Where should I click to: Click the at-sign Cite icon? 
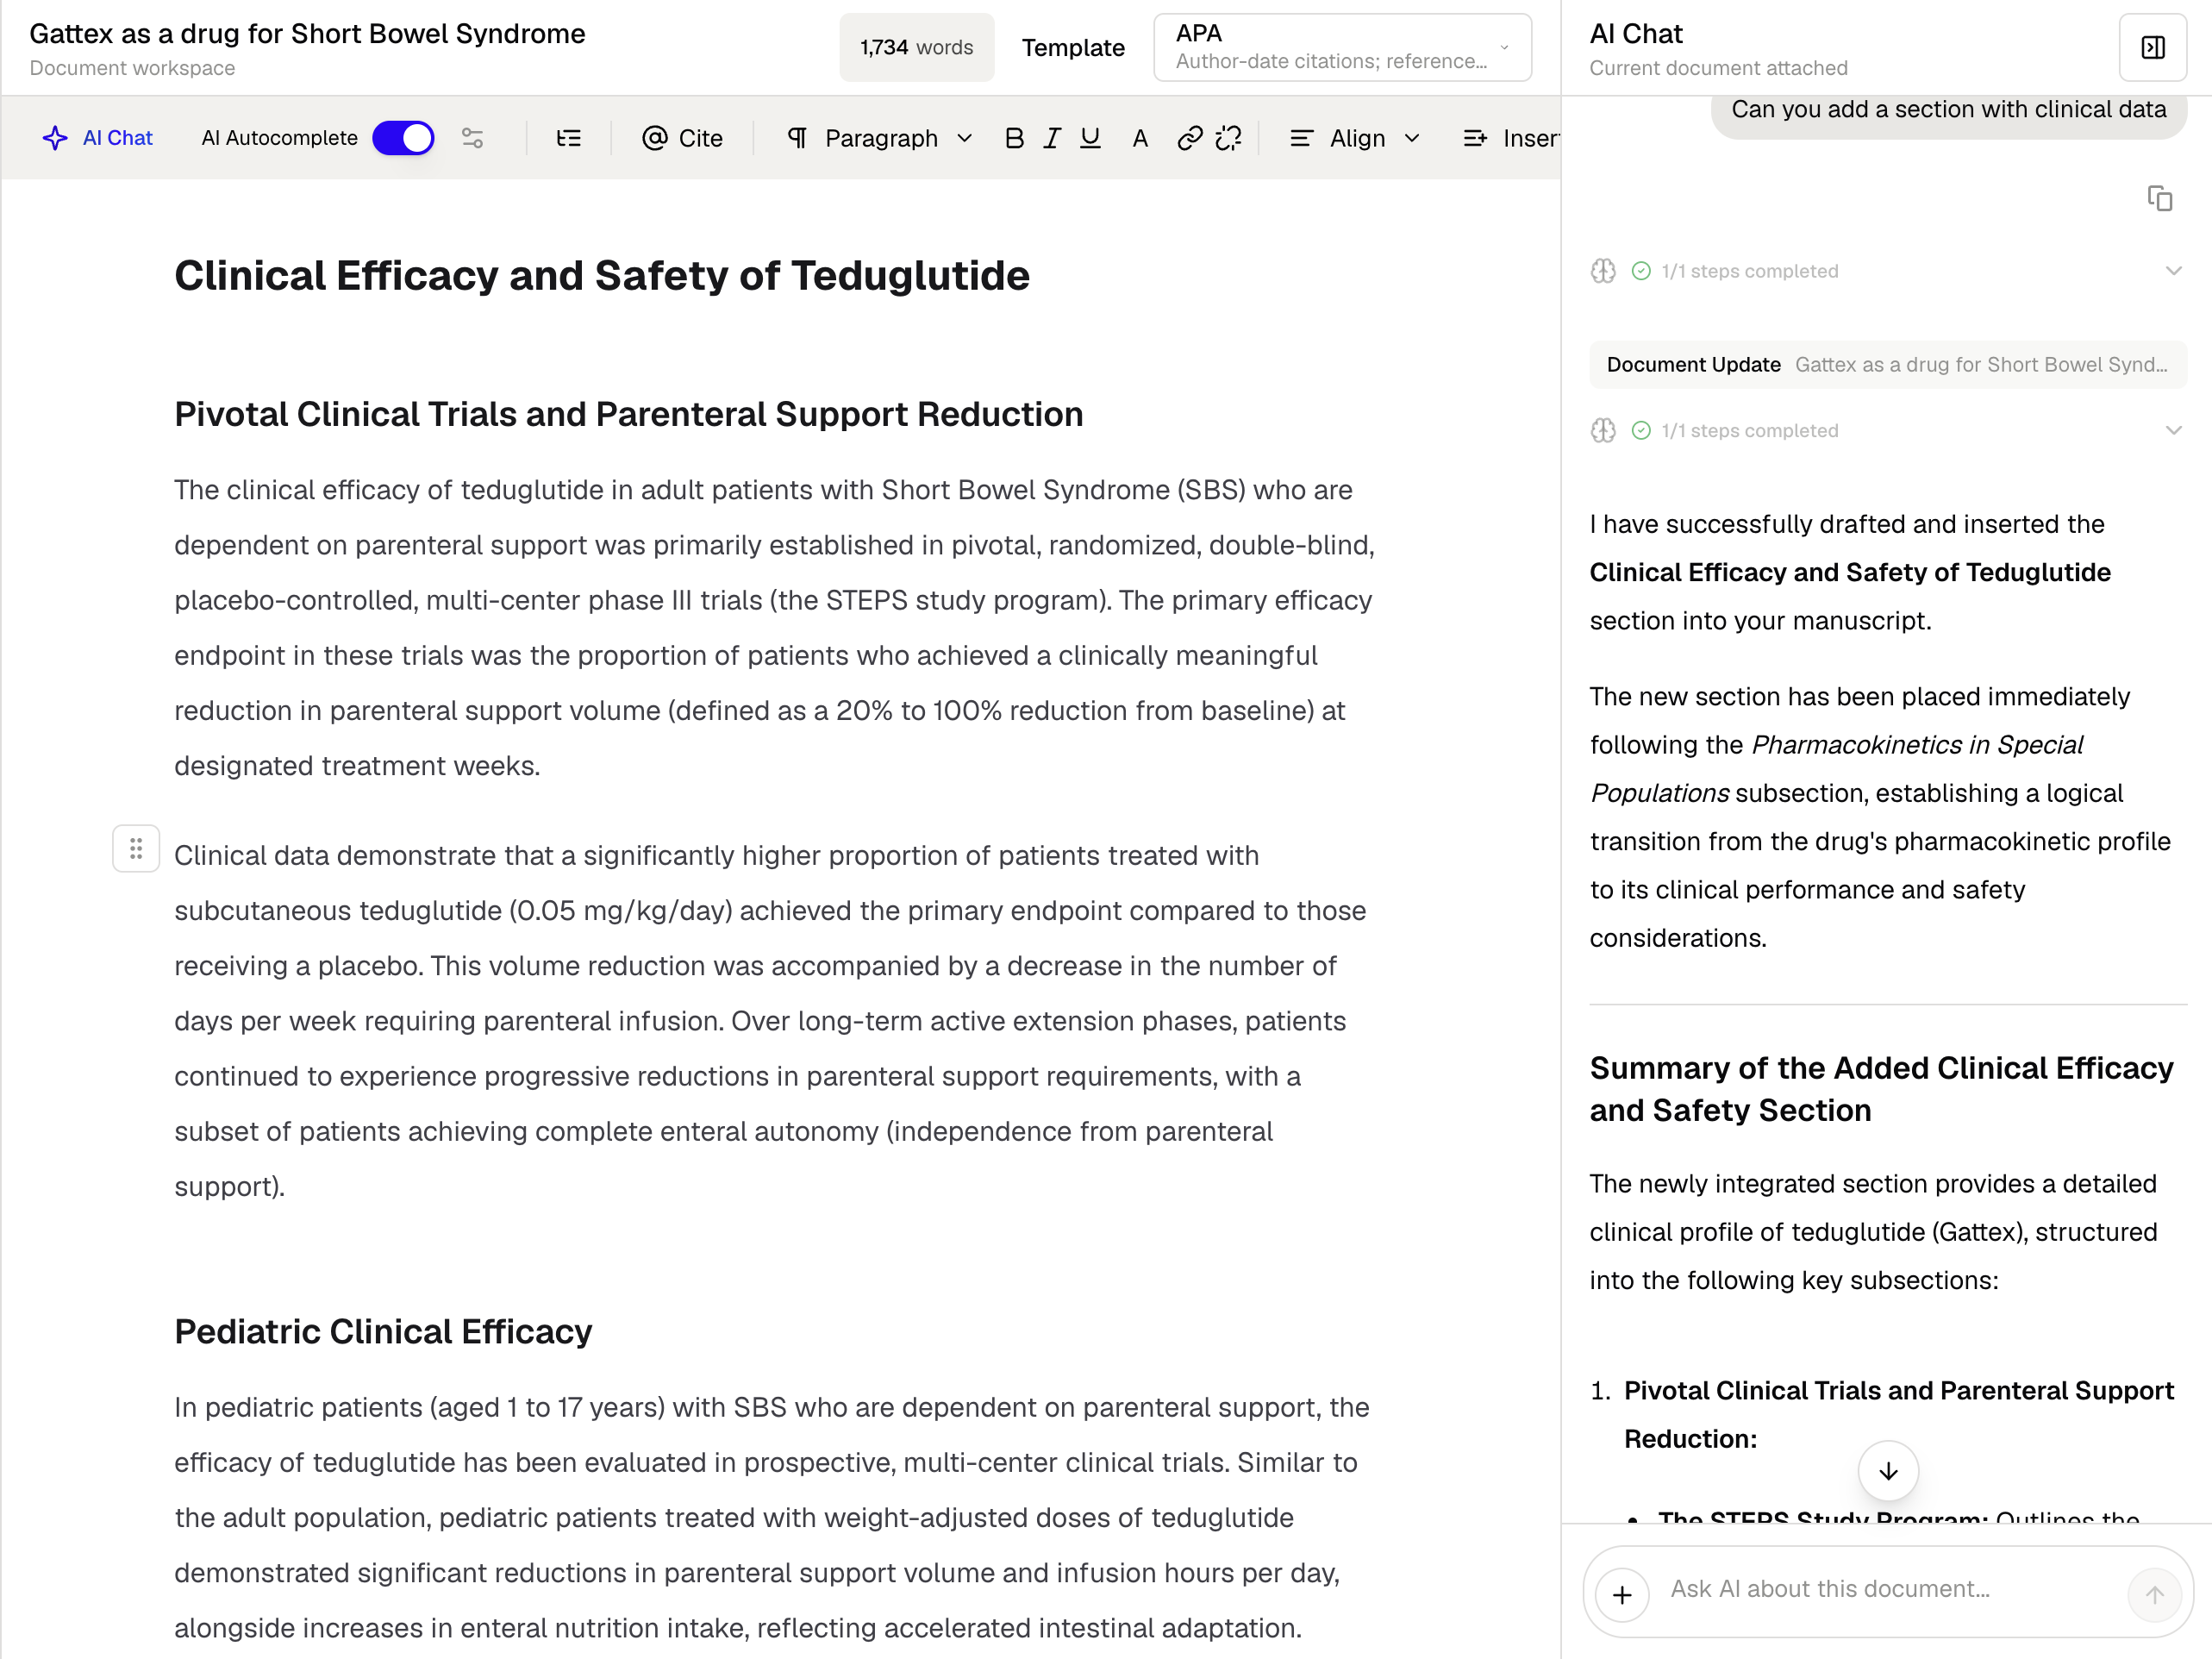(654, 138)
